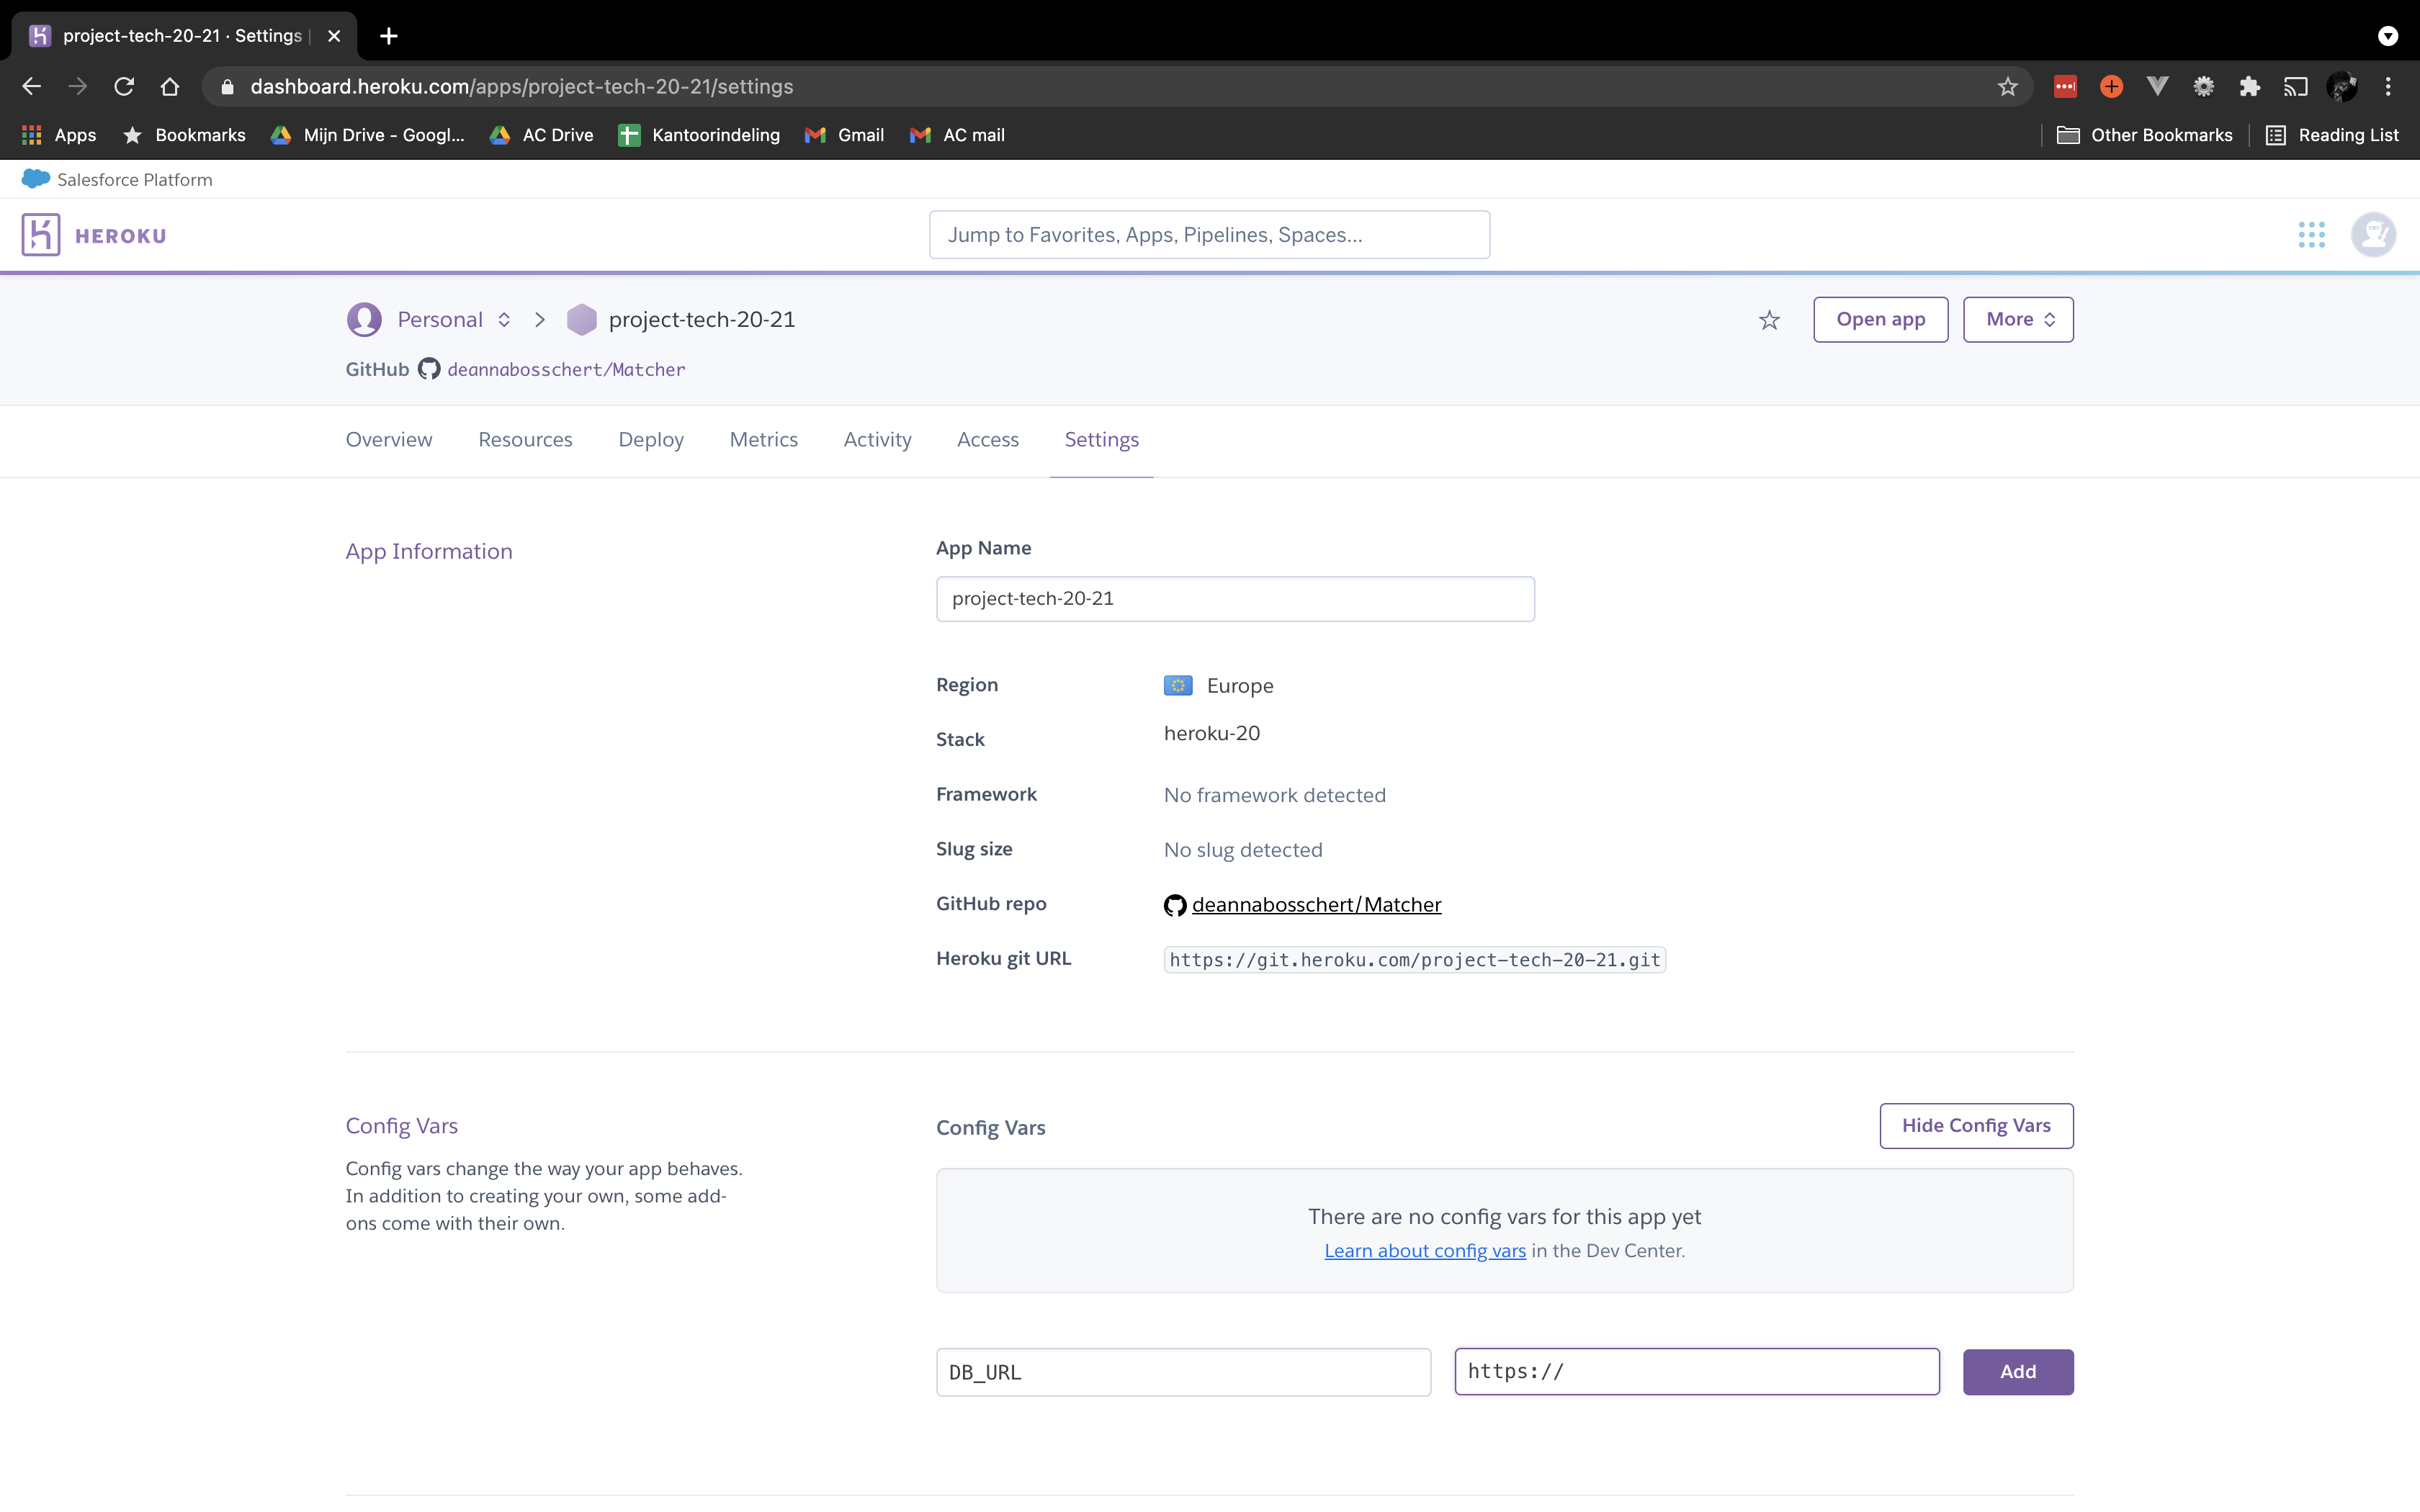Open the GitHub repo deannabosschert/Matcher
Image resolution: width=2420 pixels, height=1512 pixels.
click(x=1316, y=904)
